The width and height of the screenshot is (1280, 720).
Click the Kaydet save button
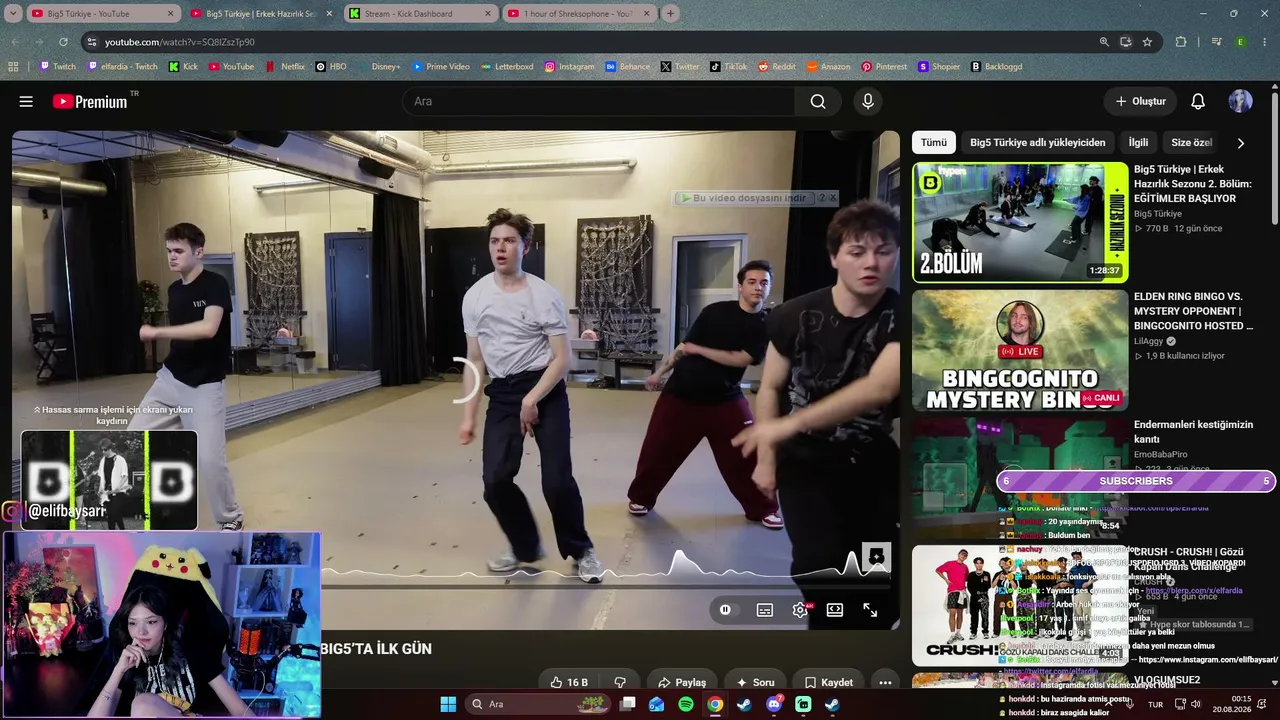pyautogui.click(x=828, y=682)
